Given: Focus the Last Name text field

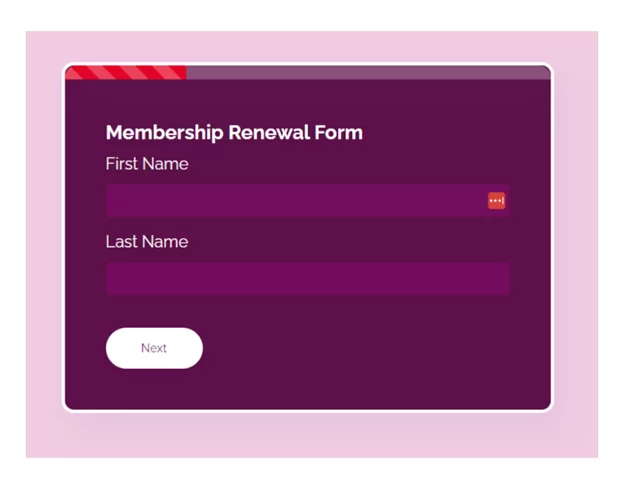Looking at the screenshot, I should click(x=307, y=279).
